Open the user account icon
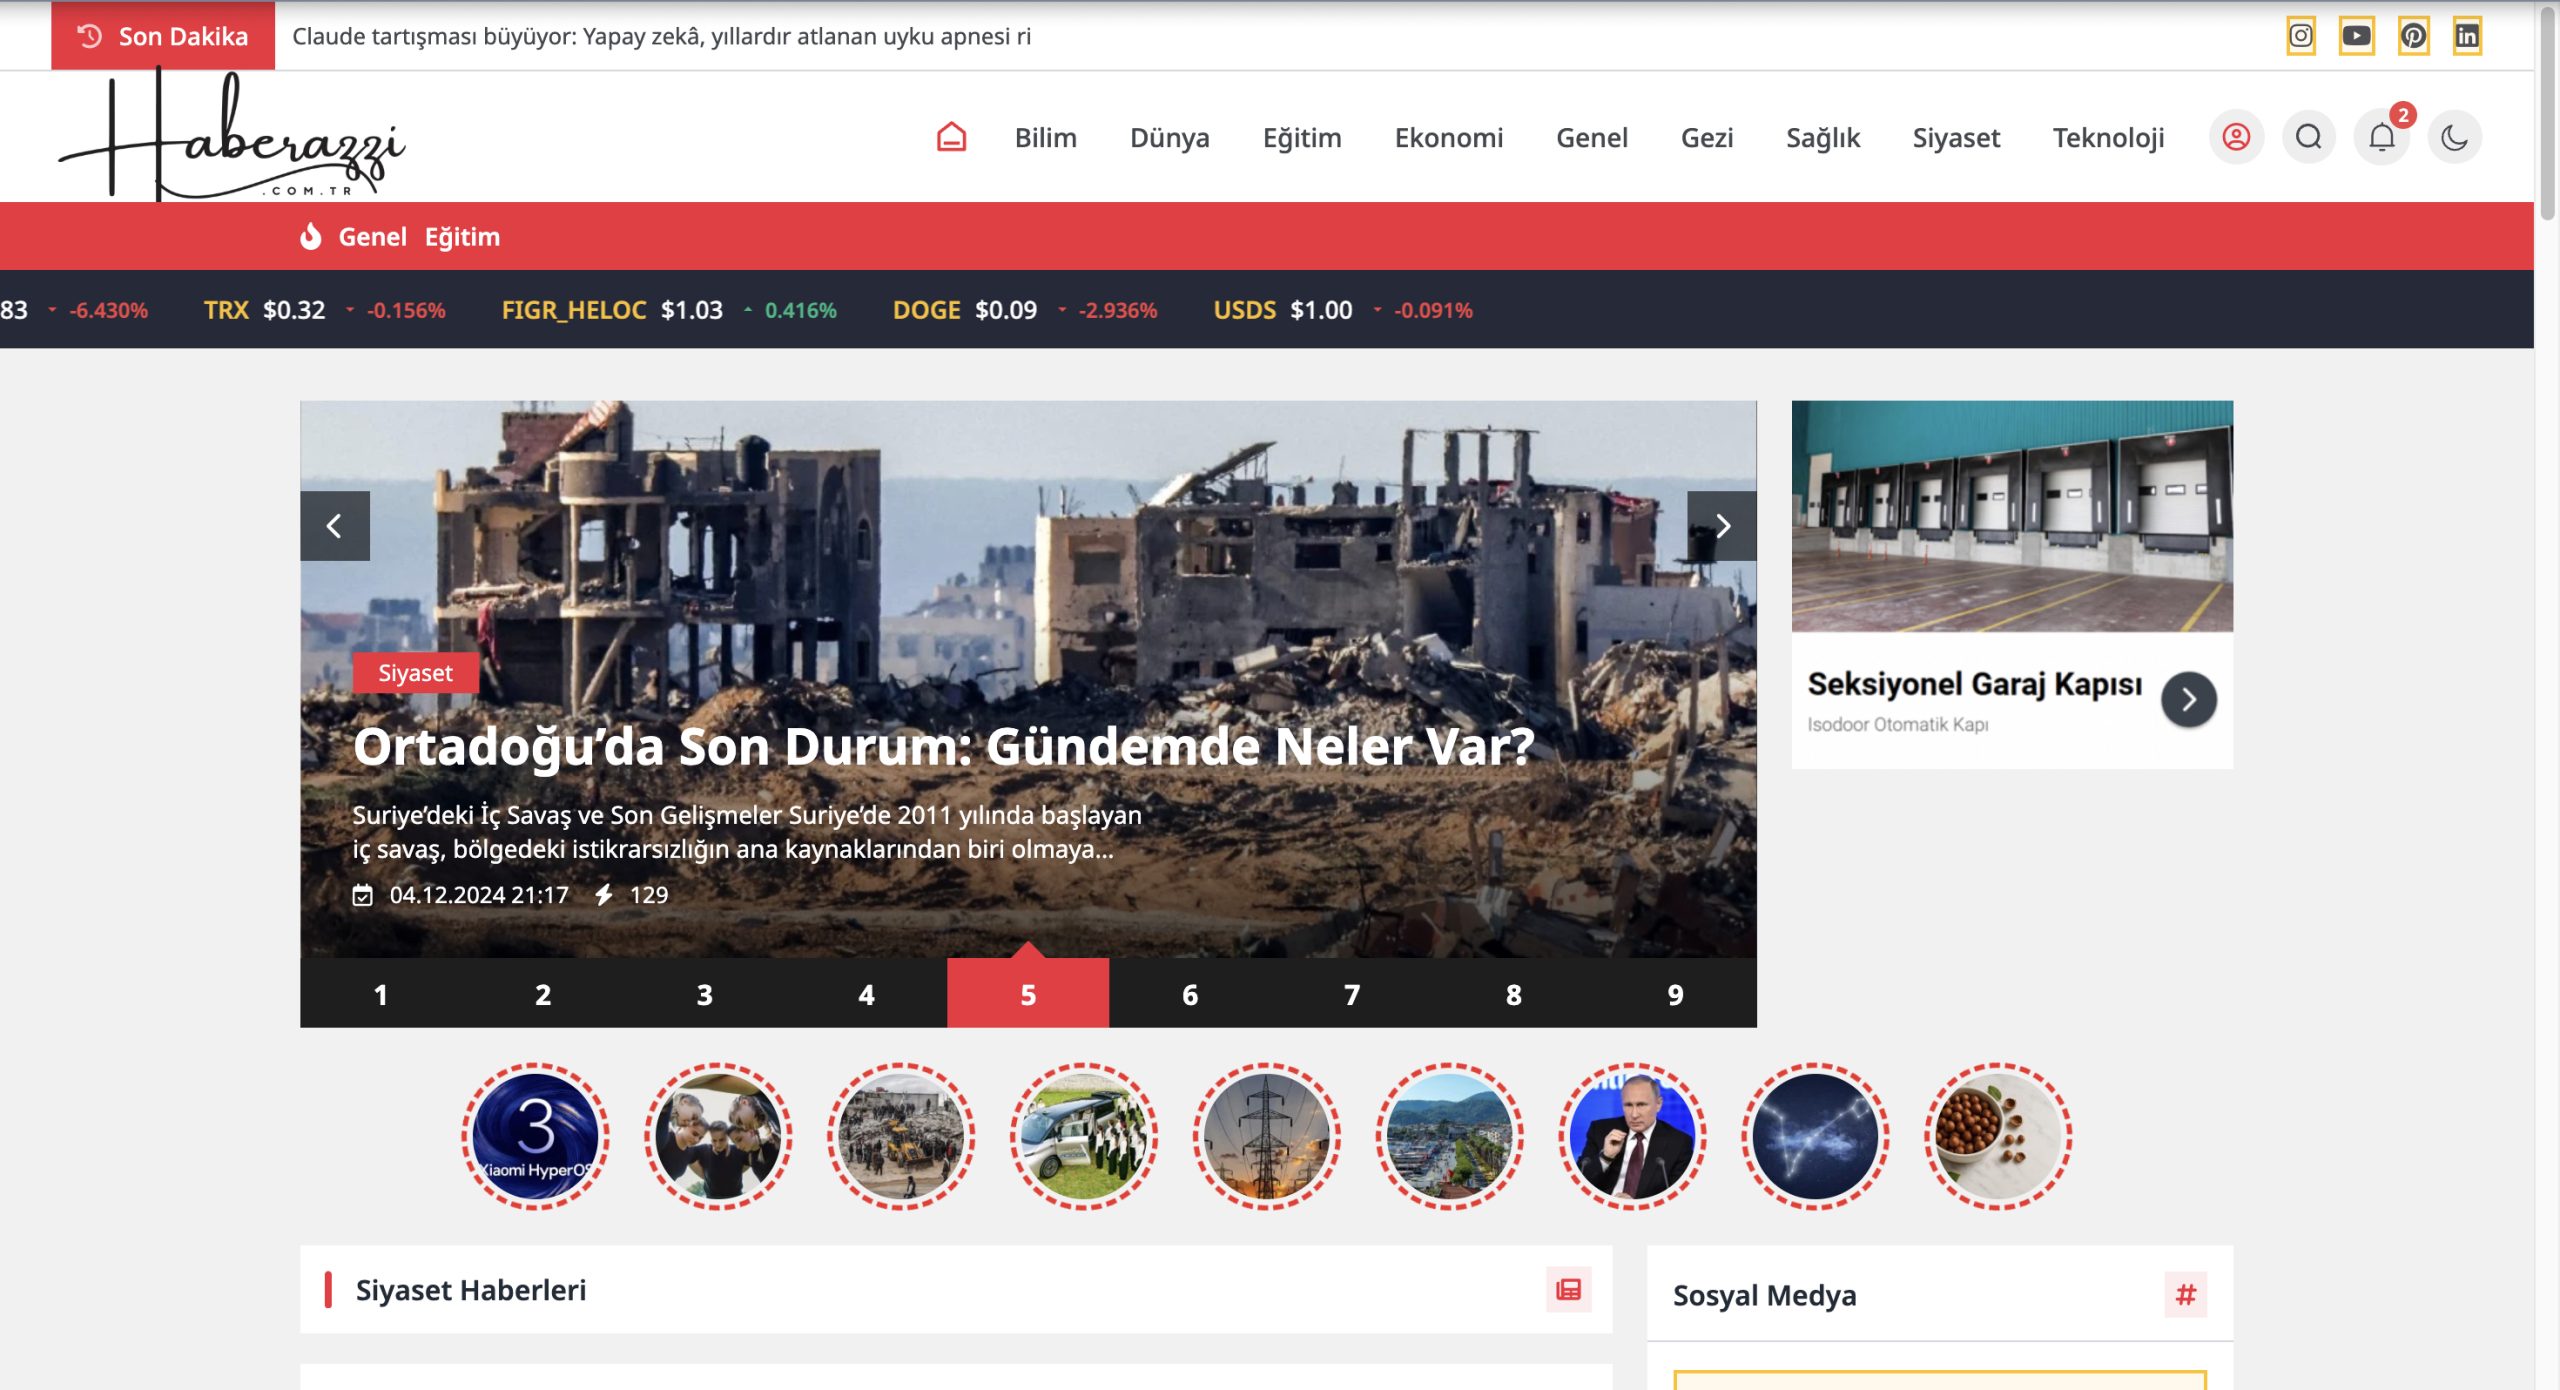2560x1390 pixels. pyautogui.click(x=2236, y=137)
